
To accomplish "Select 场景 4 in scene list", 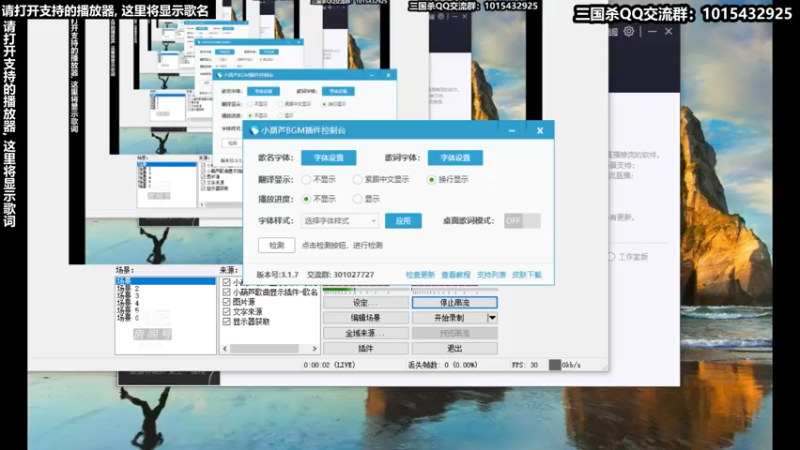I will pos(165,303).
